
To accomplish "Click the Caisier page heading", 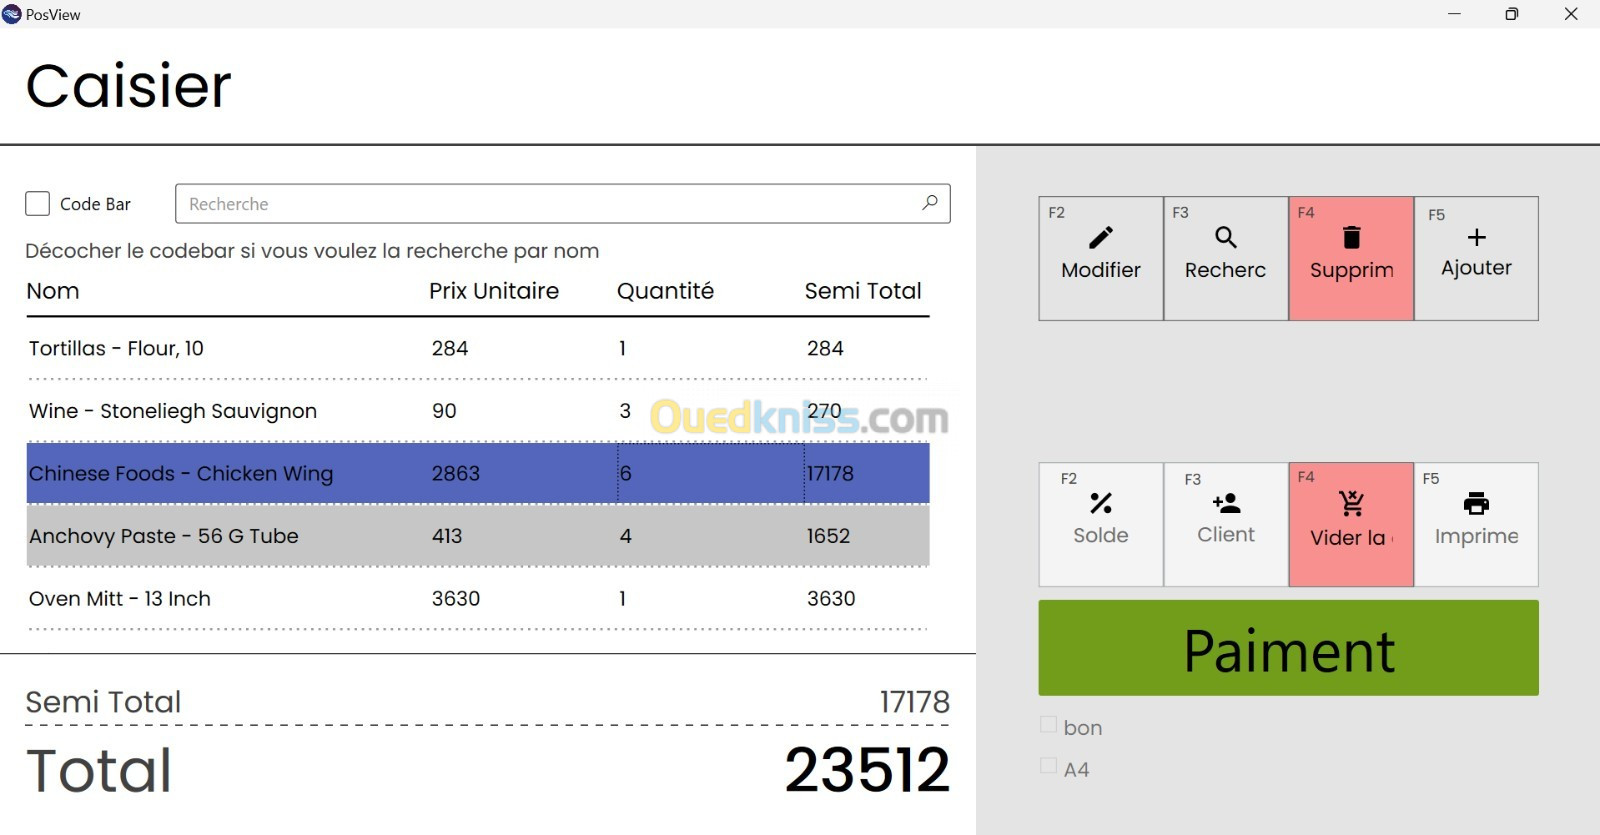I will tap(128, 85).
